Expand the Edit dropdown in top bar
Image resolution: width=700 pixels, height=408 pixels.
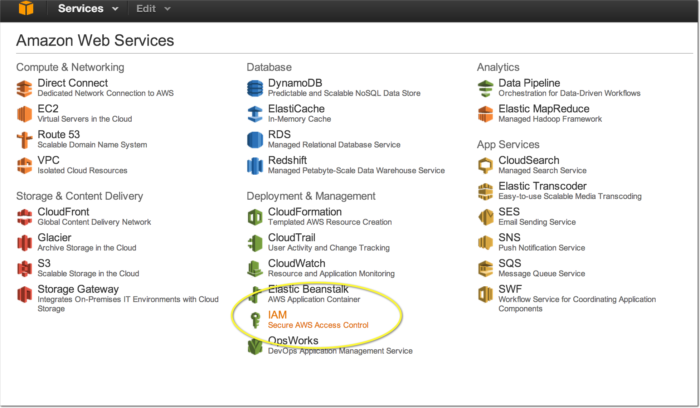point(153,9)
